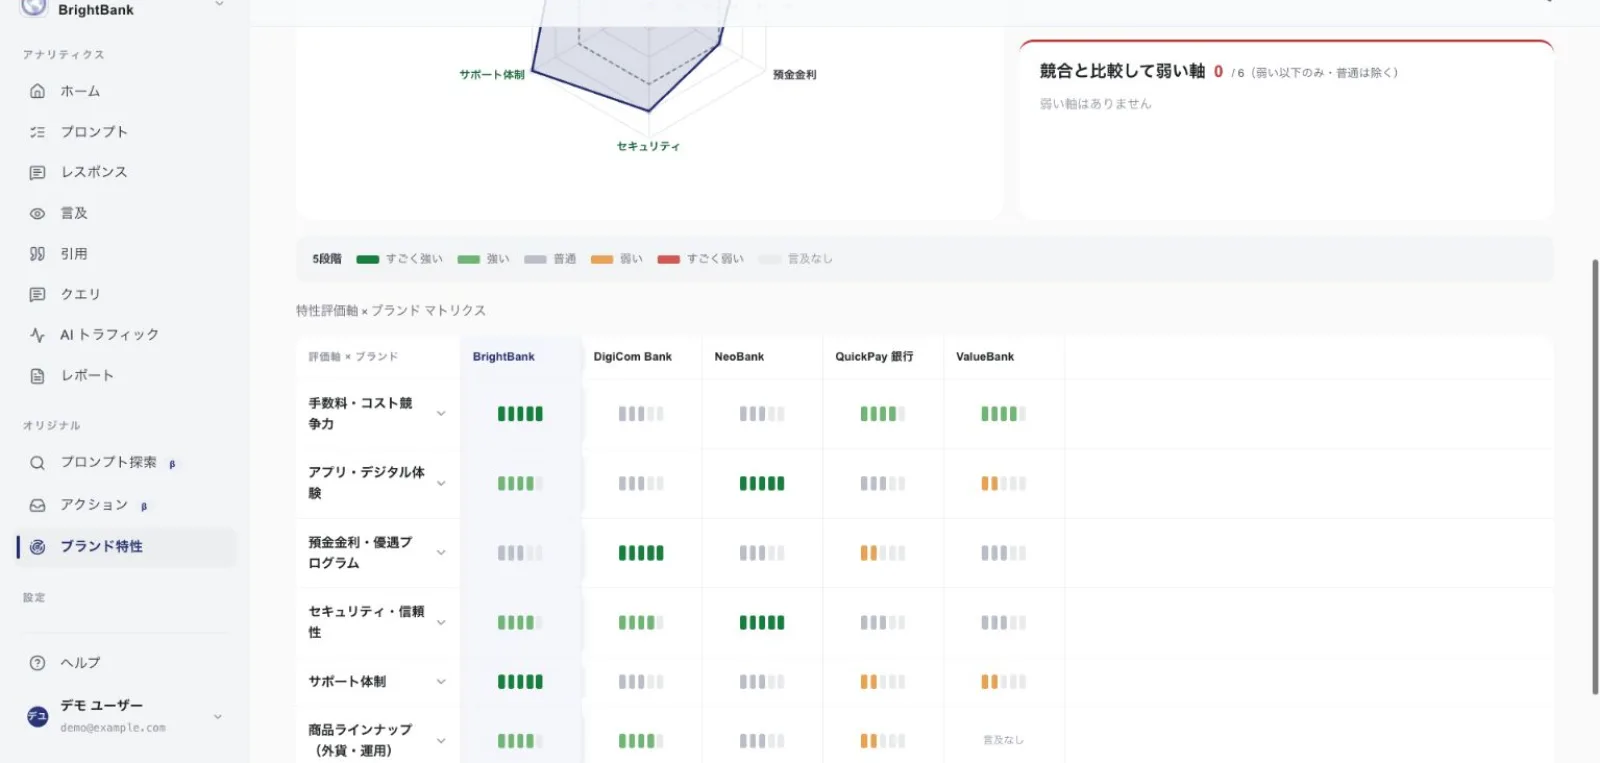Viewport: 1600px width, 763px height.
Task: Click the サポート体制 radar chart label
Action: (492, 75)
